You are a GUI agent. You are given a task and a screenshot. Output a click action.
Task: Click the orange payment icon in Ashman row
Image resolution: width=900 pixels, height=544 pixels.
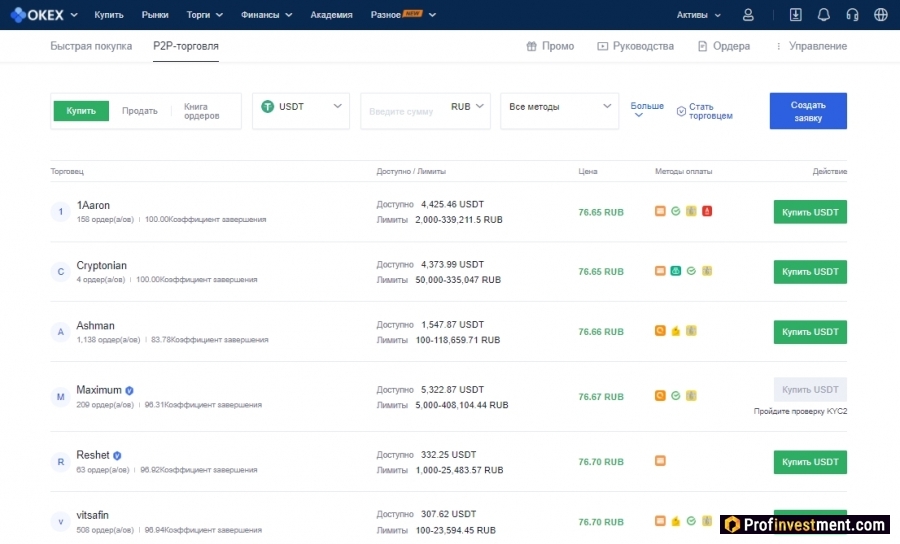click(x=660, y=331)
